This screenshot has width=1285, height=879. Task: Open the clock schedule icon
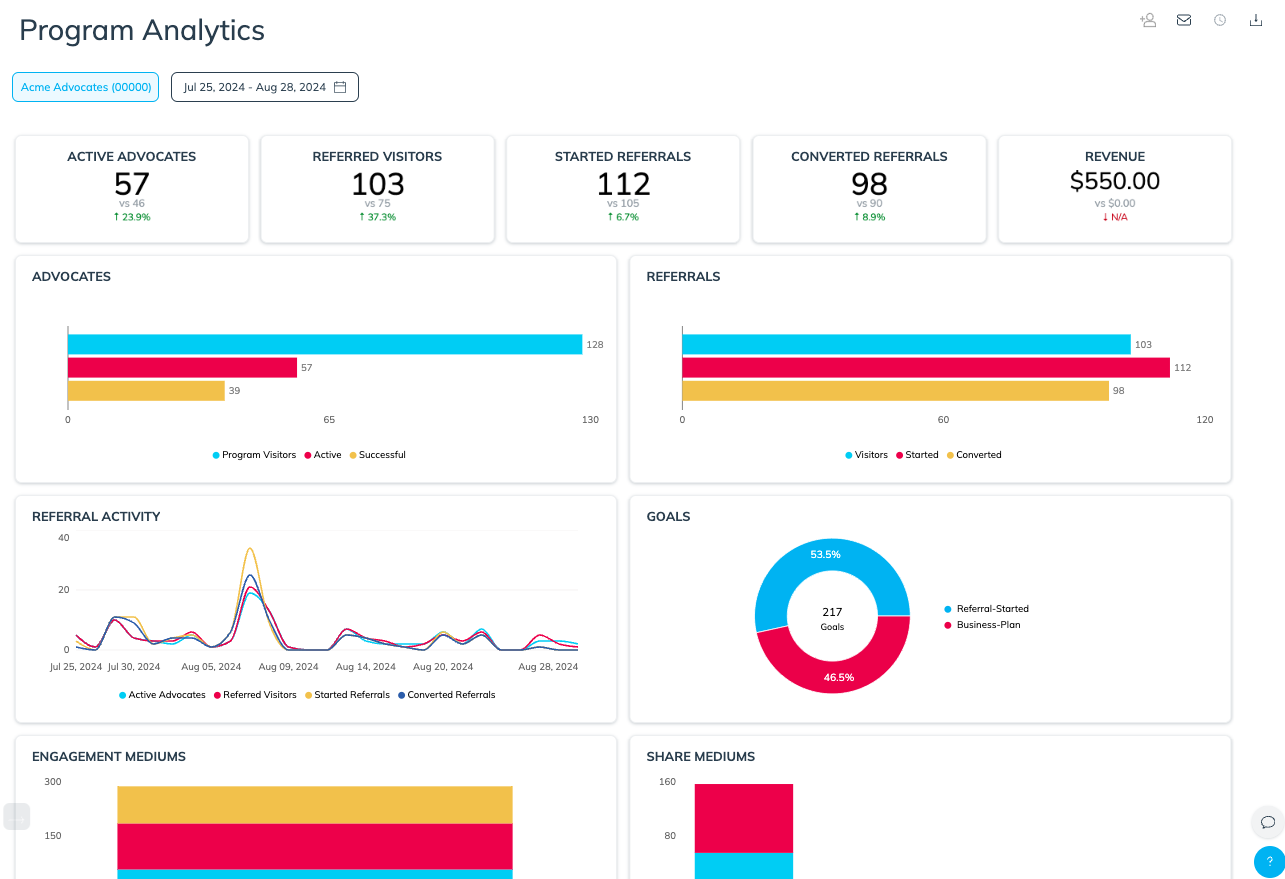pos(1220,20)
